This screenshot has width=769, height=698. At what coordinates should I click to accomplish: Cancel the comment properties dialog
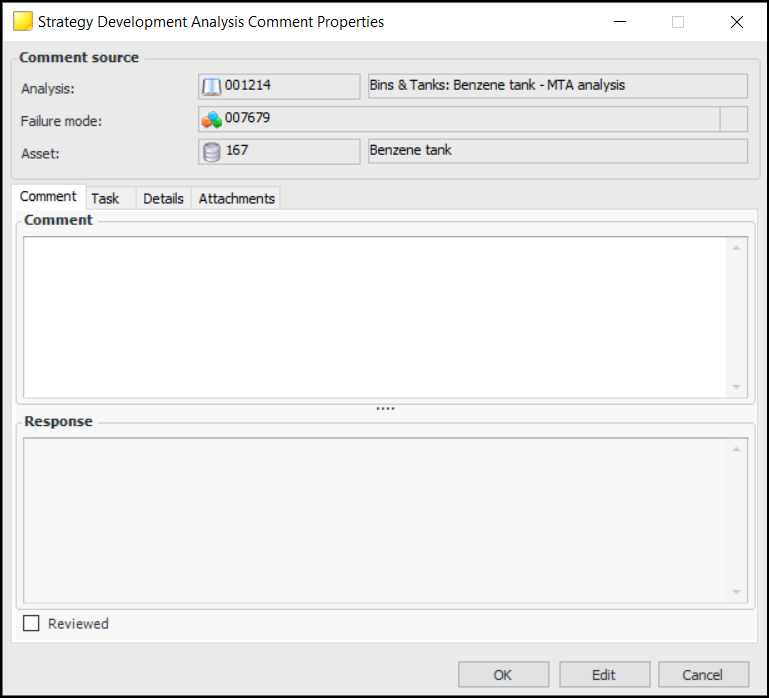coord(703,675)
